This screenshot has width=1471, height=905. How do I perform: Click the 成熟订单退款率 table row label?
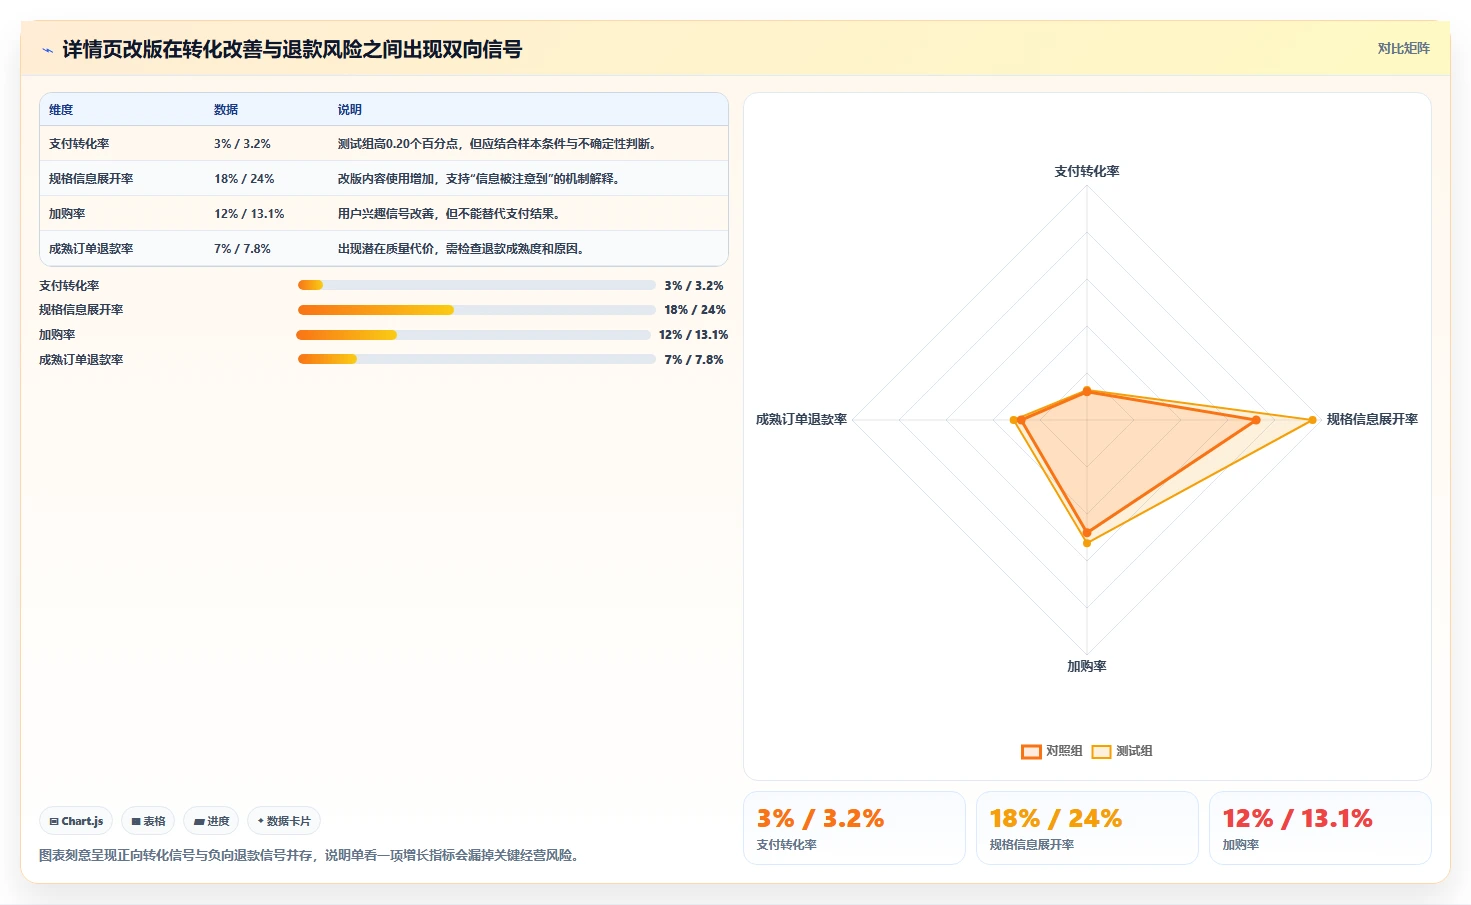91,249
